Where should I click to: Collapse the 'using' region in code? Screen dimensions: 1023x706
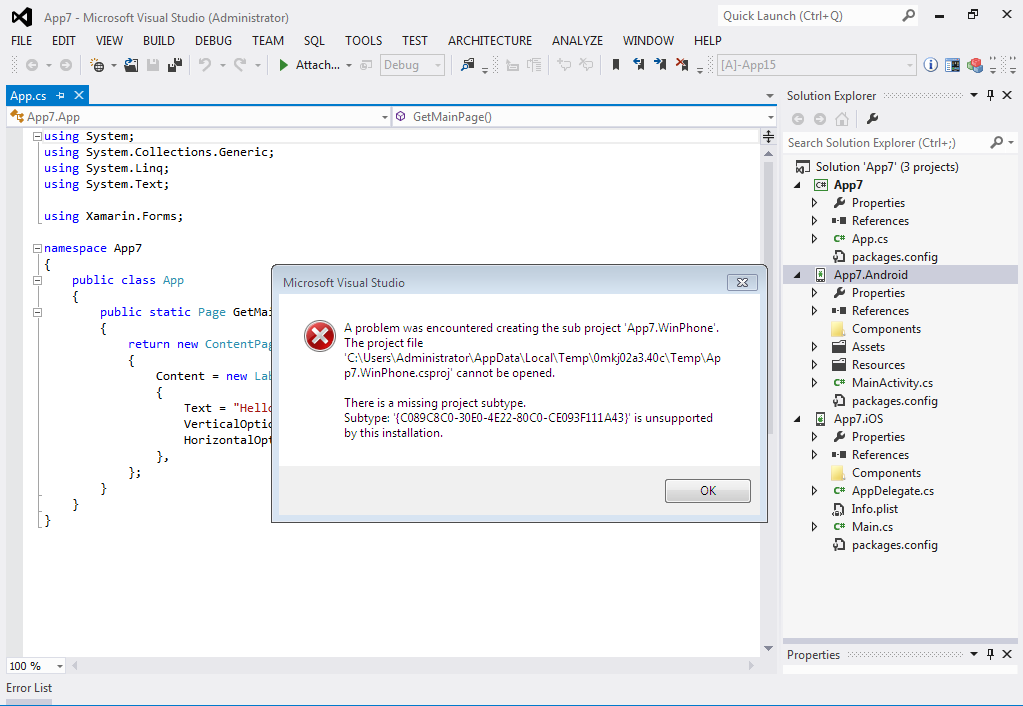pos(38,136)
